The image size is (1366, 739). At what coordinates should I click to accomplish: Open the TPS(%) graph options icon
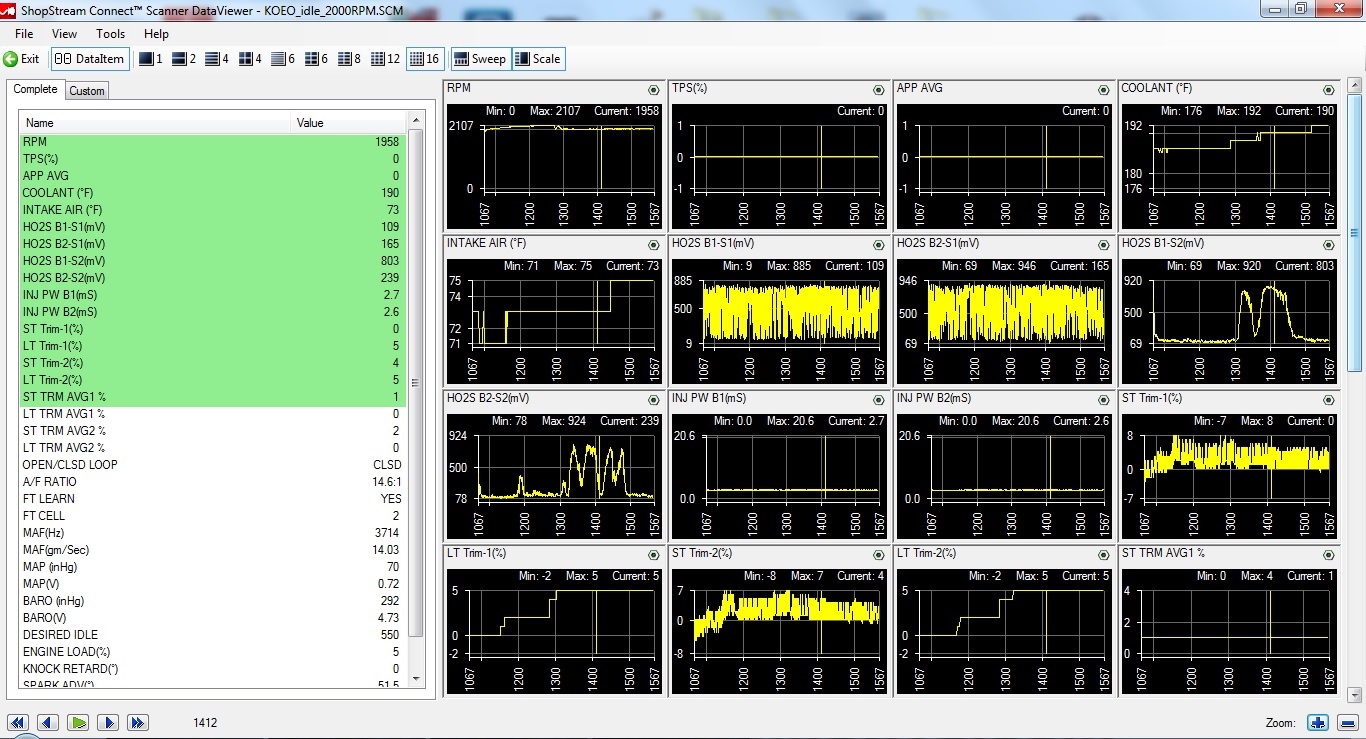879,90
